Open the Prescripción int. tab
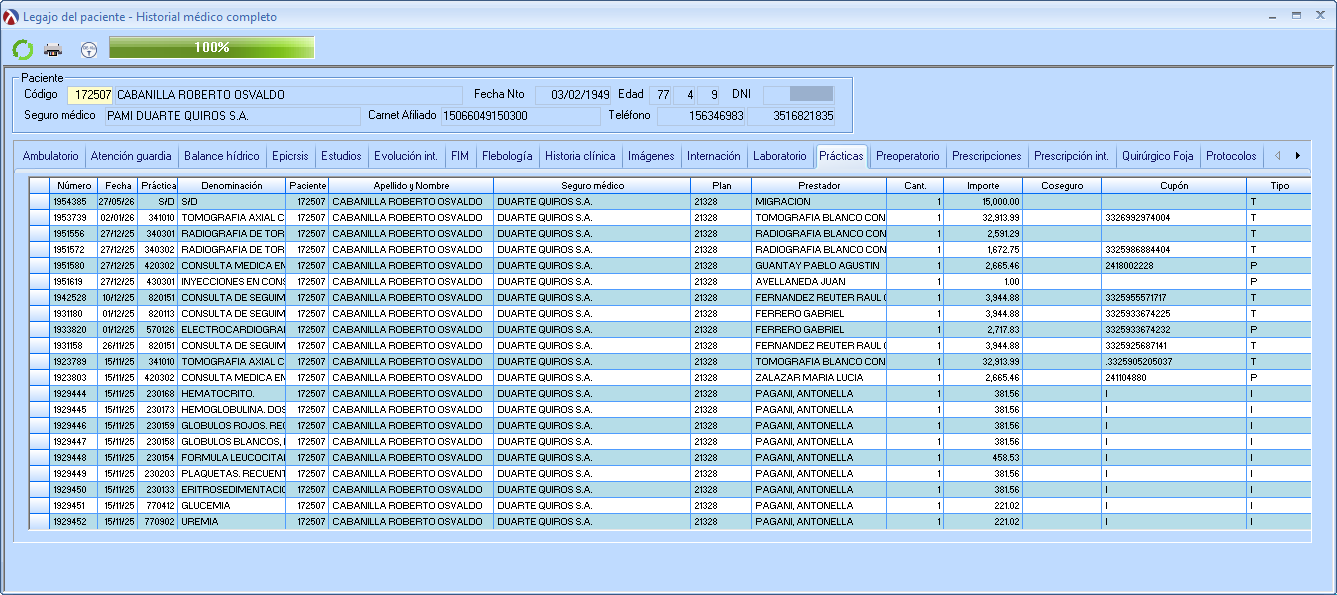The image size is (1337, 595). click(1072, 156)
